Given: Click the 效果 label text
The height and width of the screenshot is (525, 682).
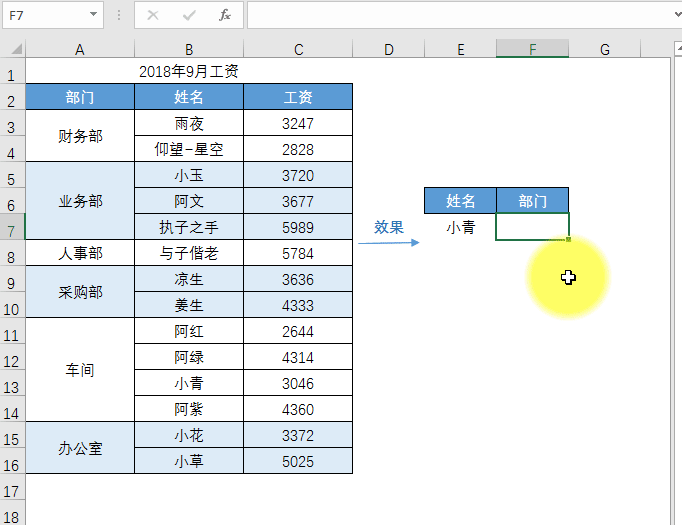Looking at the screenshot, I should [x=389, y=226].
